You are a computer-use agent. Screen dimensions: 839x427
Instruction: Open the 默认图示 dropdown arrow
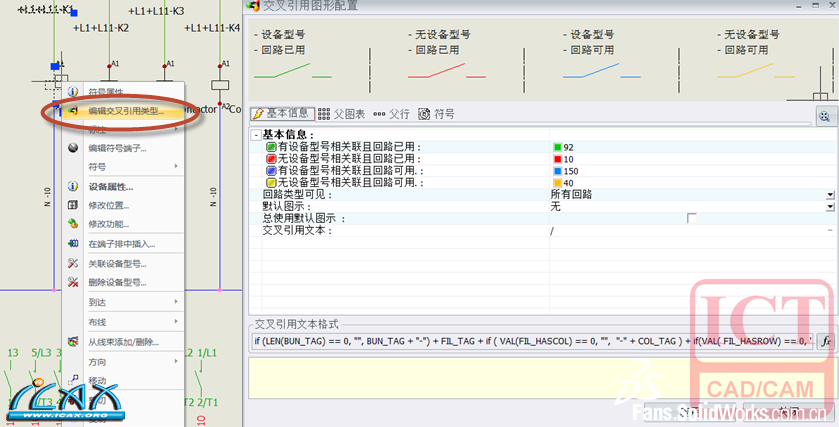click(829, 206)
